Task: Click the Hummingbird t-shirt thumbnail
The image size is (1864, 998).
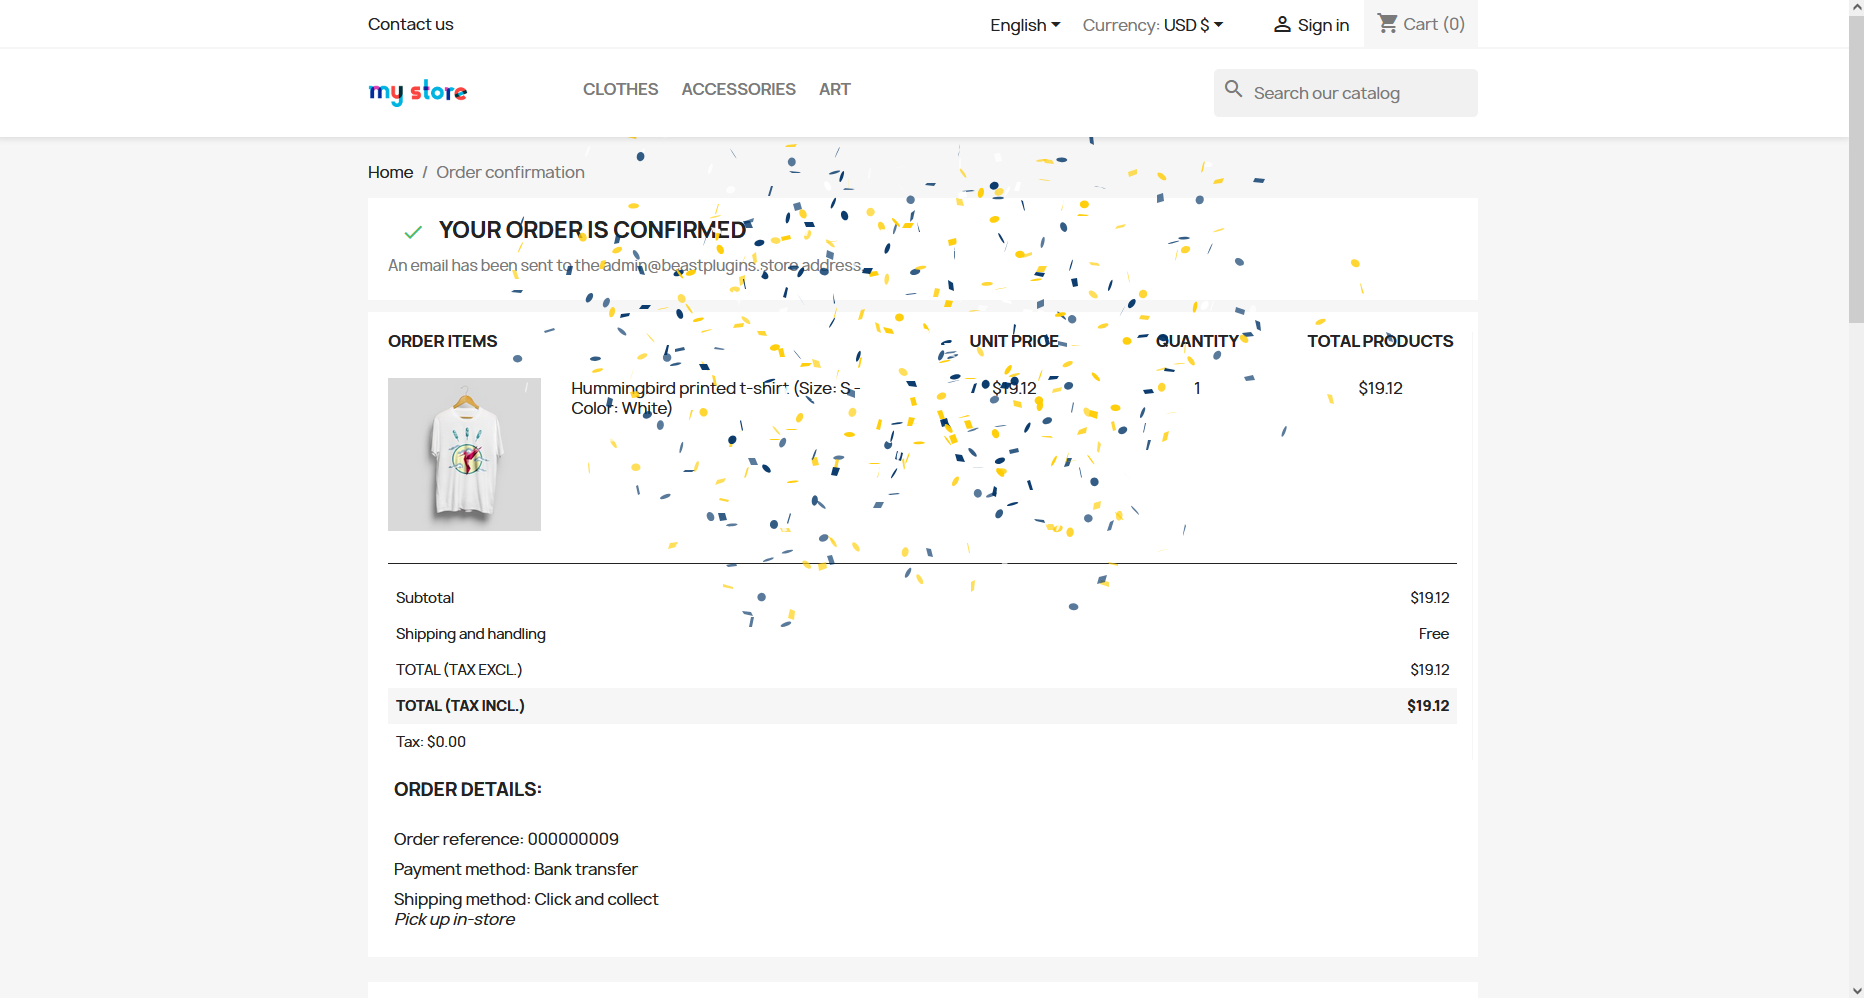Action: (x=464, y=454)
